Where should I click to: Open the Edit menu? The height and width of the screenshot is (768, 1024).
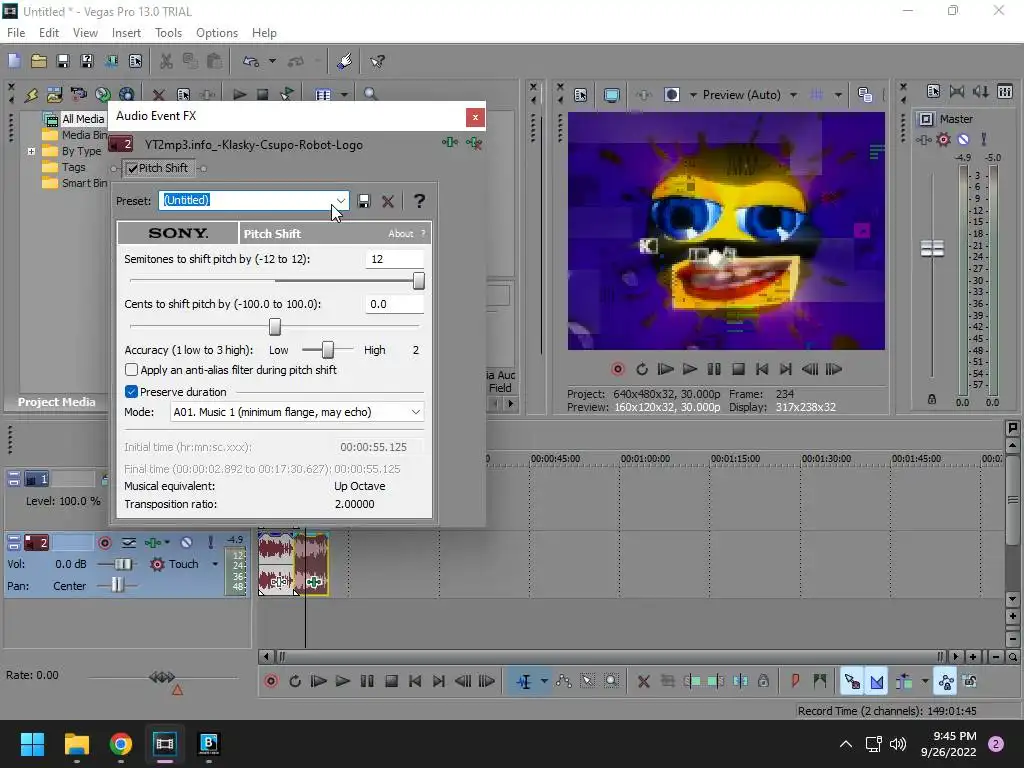click(x=49, y=33)
